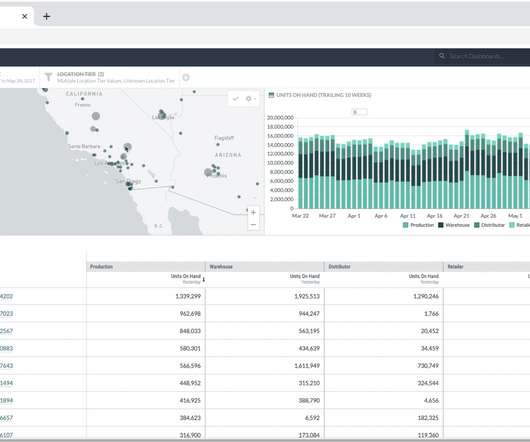Select the Distributor column group header

coord(384,267)
